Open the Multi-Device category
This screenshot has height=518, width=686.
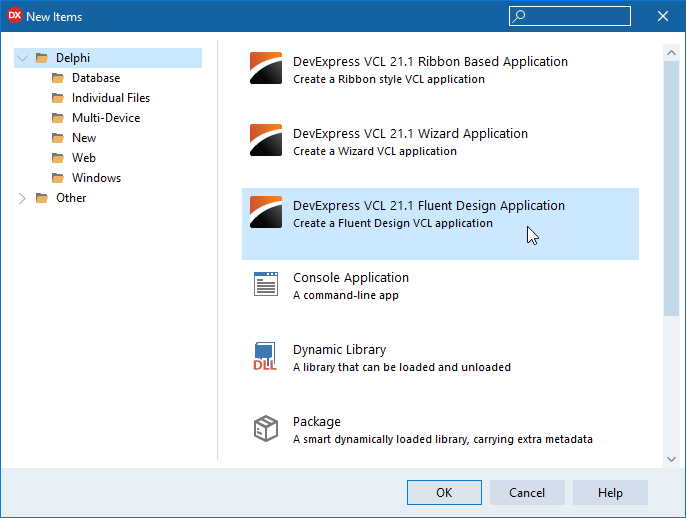[x=106, y=118]
